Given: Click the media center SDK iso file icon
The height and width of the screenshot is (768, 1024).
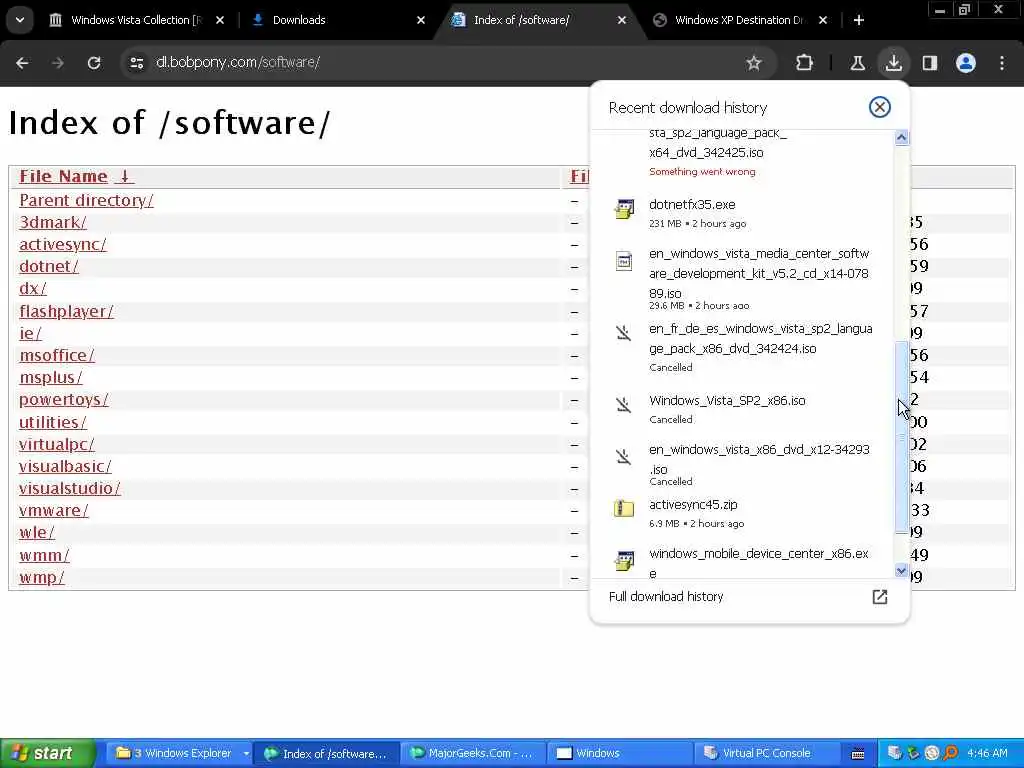Looking at the screenshot, I should click(624, 261).
